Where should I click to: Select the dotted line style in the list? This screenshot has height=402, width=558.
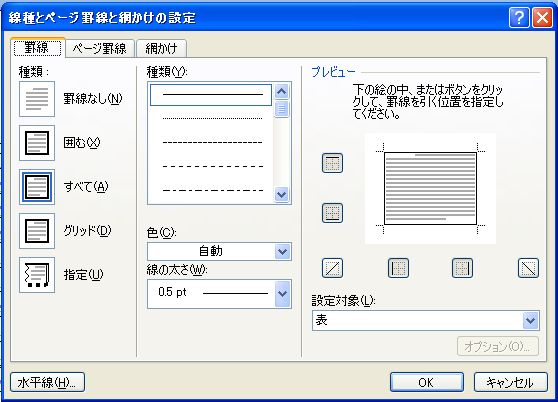click(212, 118)
